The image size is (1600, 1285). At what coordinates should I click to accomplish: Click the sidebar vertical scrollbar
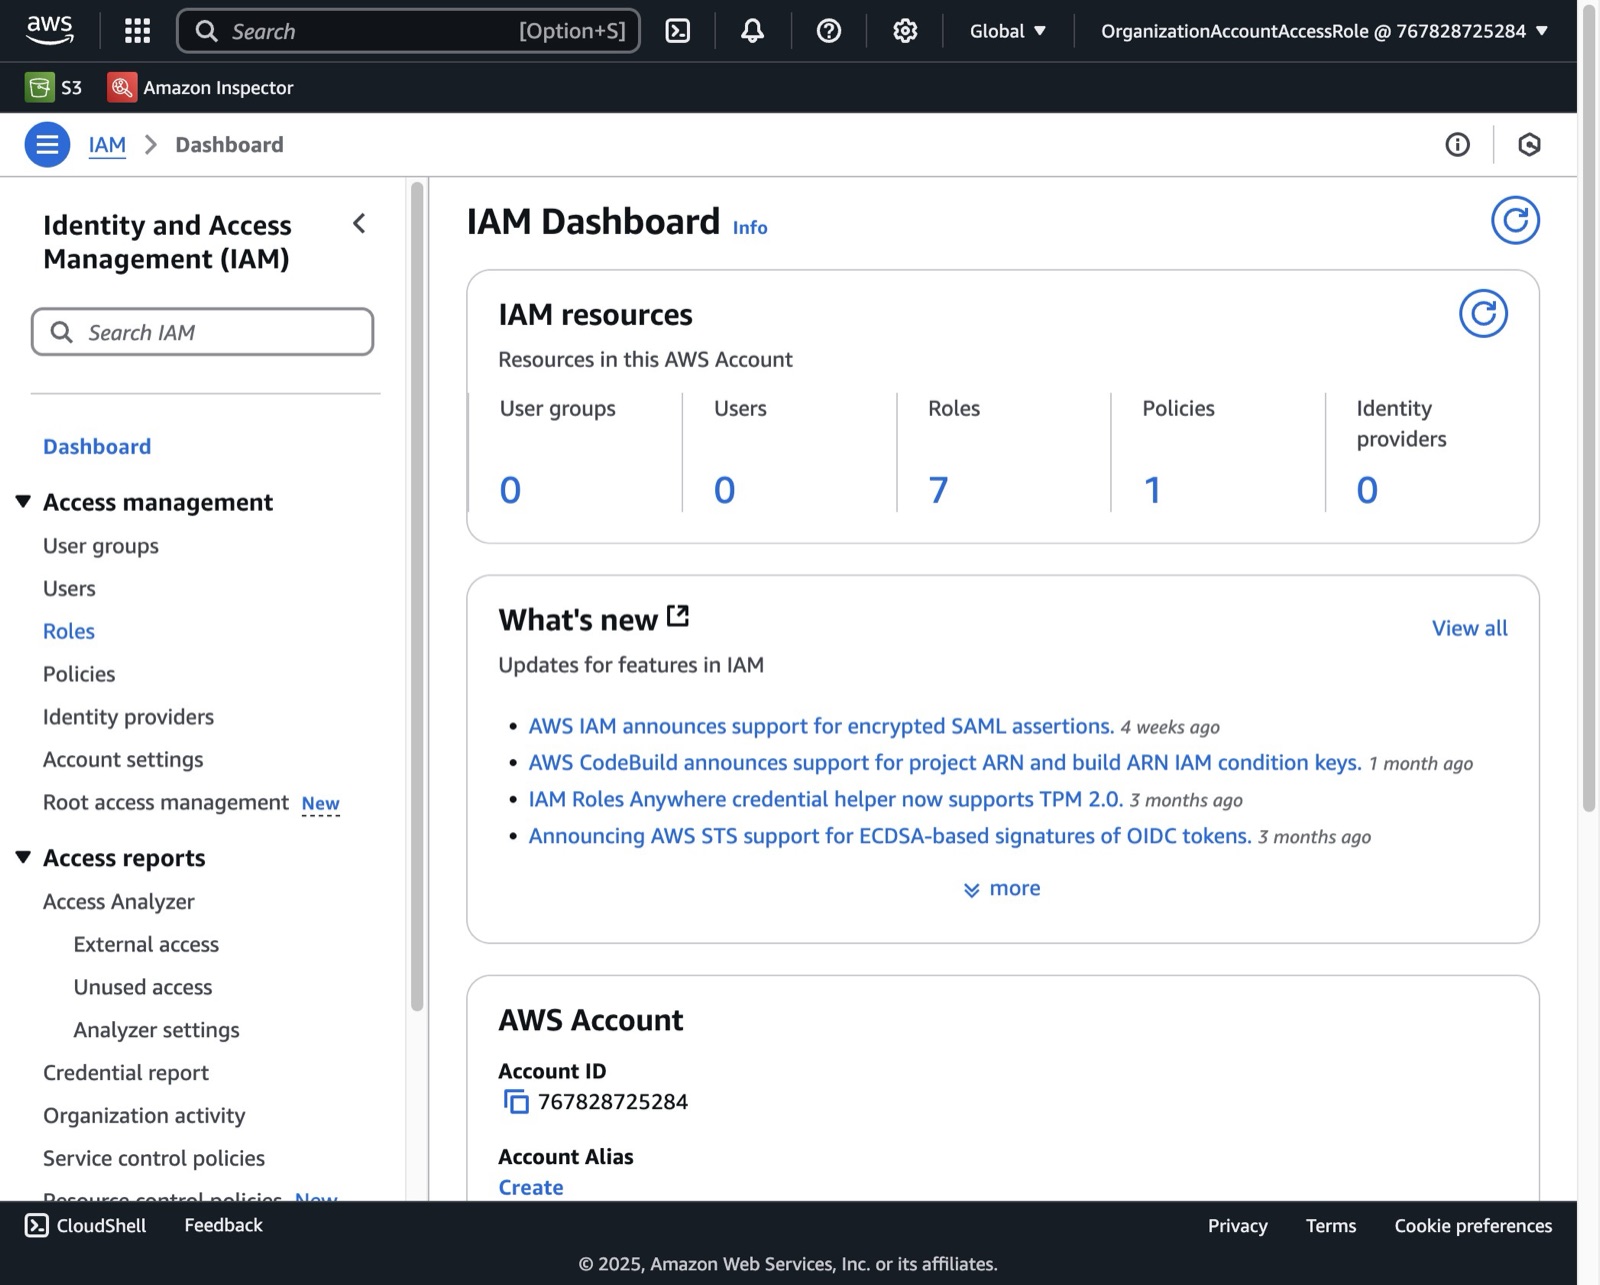(417, 596)
